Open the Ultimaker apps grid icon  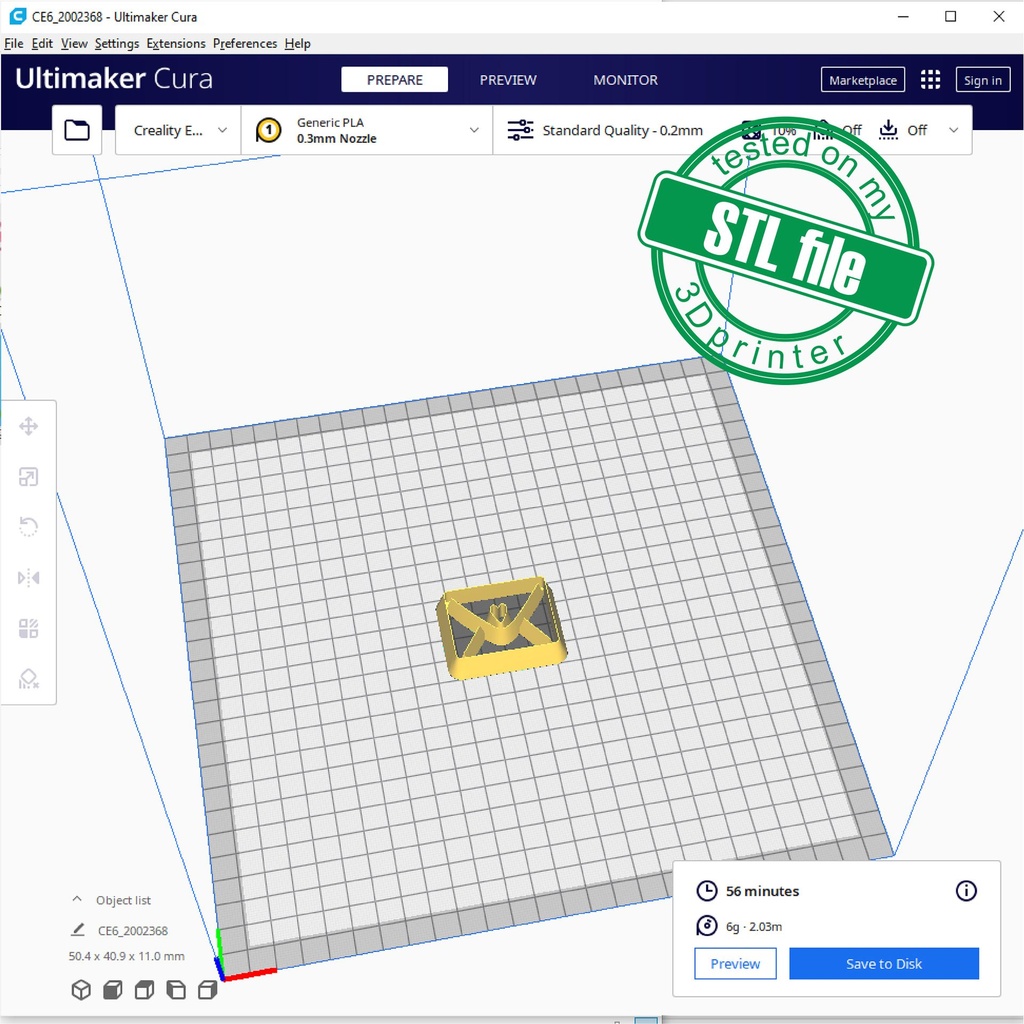930,80
